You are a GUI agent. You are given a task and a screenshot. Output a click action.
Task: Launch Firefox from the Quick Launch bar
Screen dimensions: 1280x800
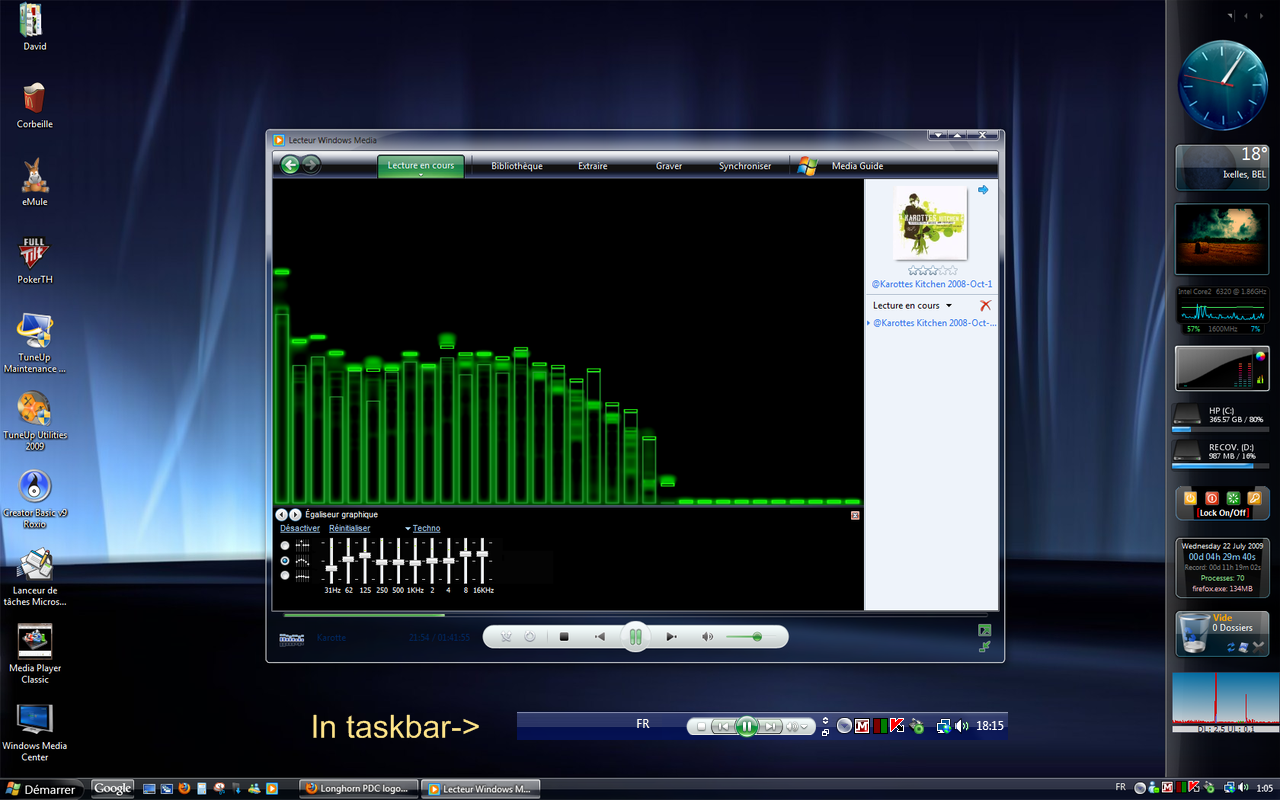pyautogui.click(x=183, y=789)
